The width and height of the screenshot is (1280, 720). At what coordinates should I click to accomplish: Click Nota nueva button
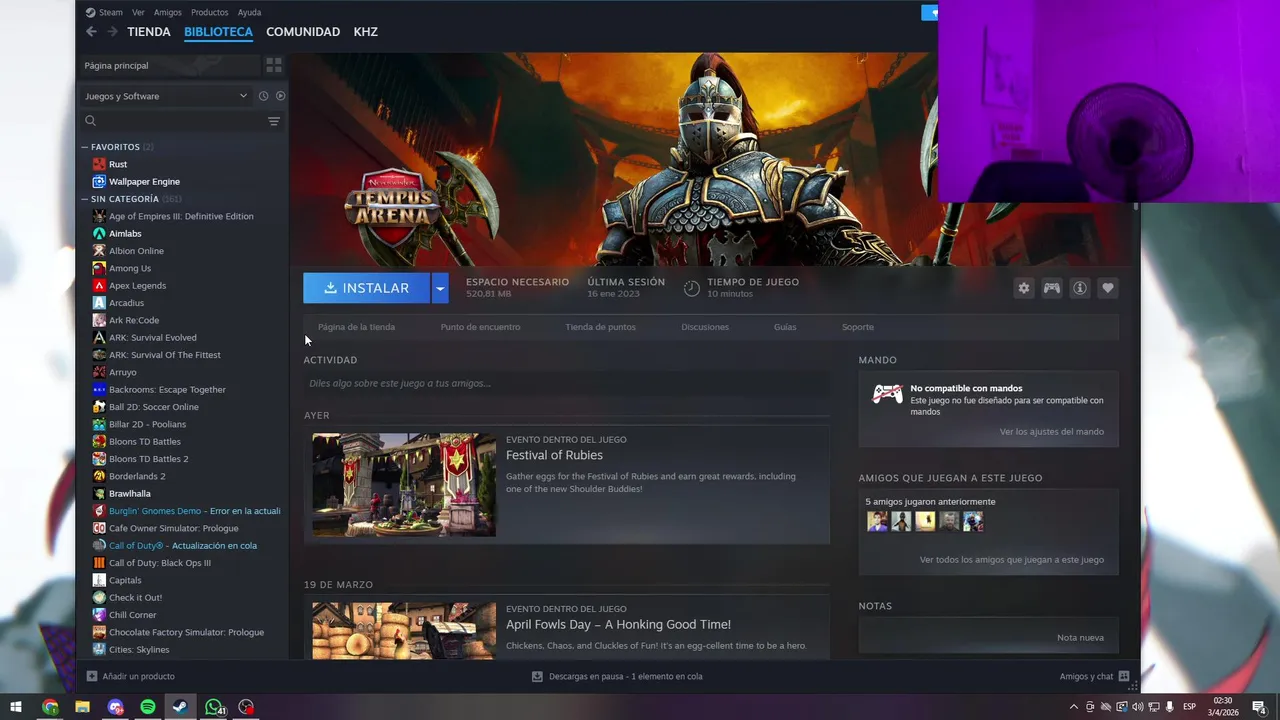[x=1080, y=638]
